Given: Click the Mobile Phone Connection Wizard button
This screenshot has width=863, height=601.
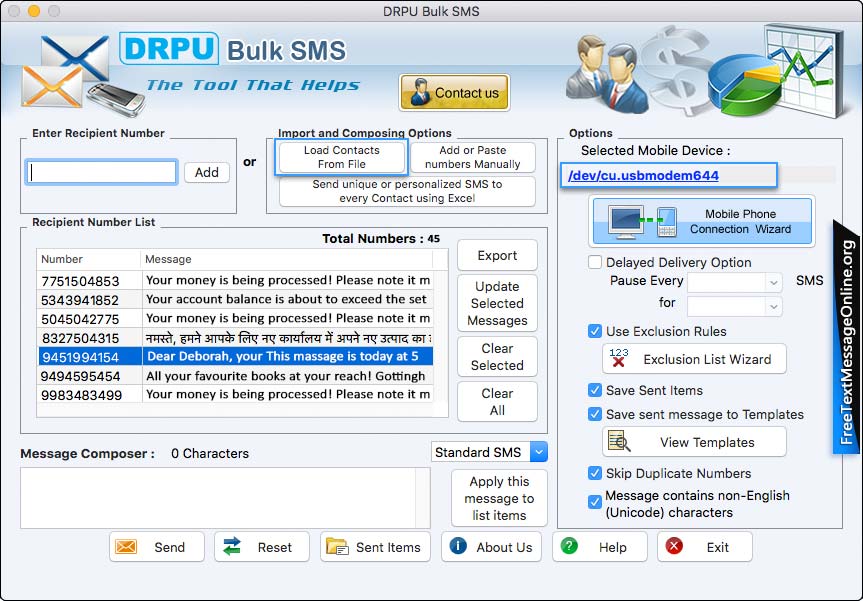Looking at the screenshot, I should (702, 221).
